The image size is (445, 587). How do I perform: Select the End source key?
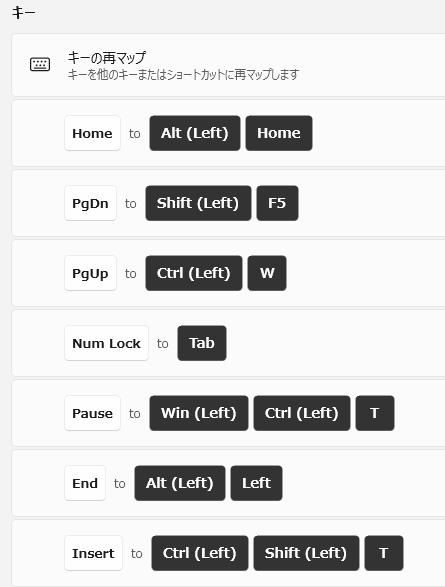coord(85,483)
